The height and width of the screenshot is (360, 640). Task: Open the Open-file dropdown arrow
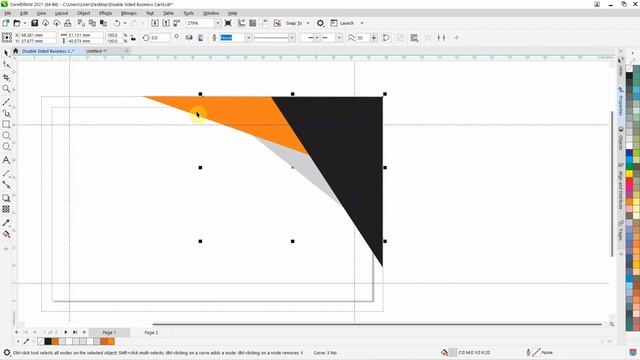coord(24,23)
